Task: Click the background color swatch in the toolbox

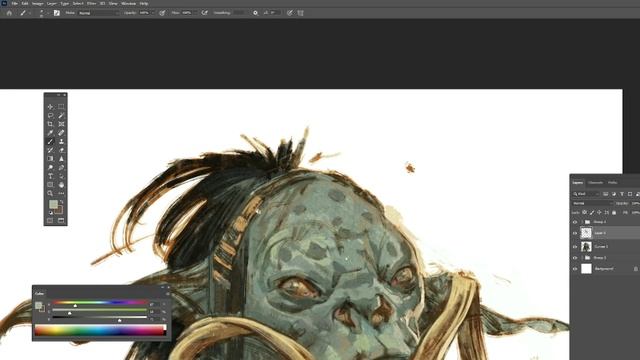Action: (60, 211)
